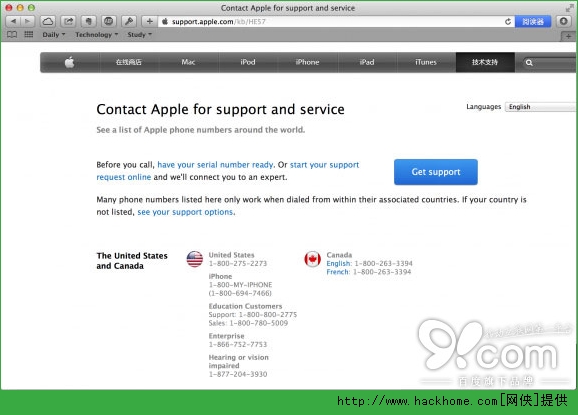The image size is (578, 415).
Task: Open the Languages English dropdown
Action: (540, 107)
